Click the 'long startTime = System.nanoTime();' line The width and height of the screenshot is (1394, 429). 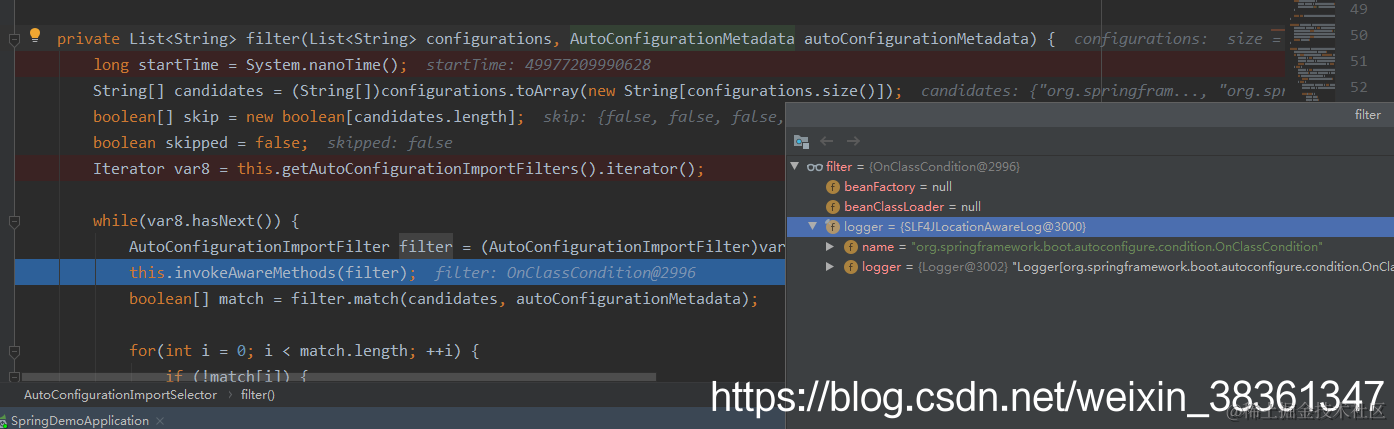250,65
